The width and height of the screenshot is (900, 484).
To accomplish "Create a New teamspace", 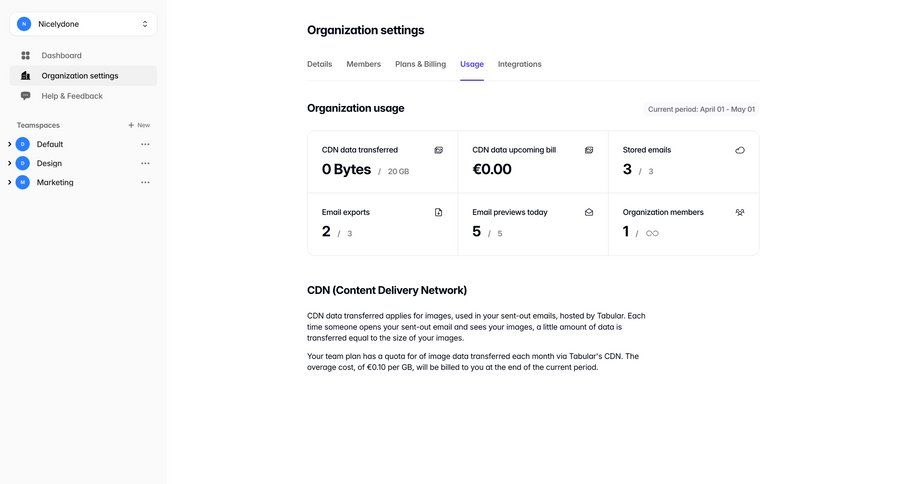I will [139, 125].
